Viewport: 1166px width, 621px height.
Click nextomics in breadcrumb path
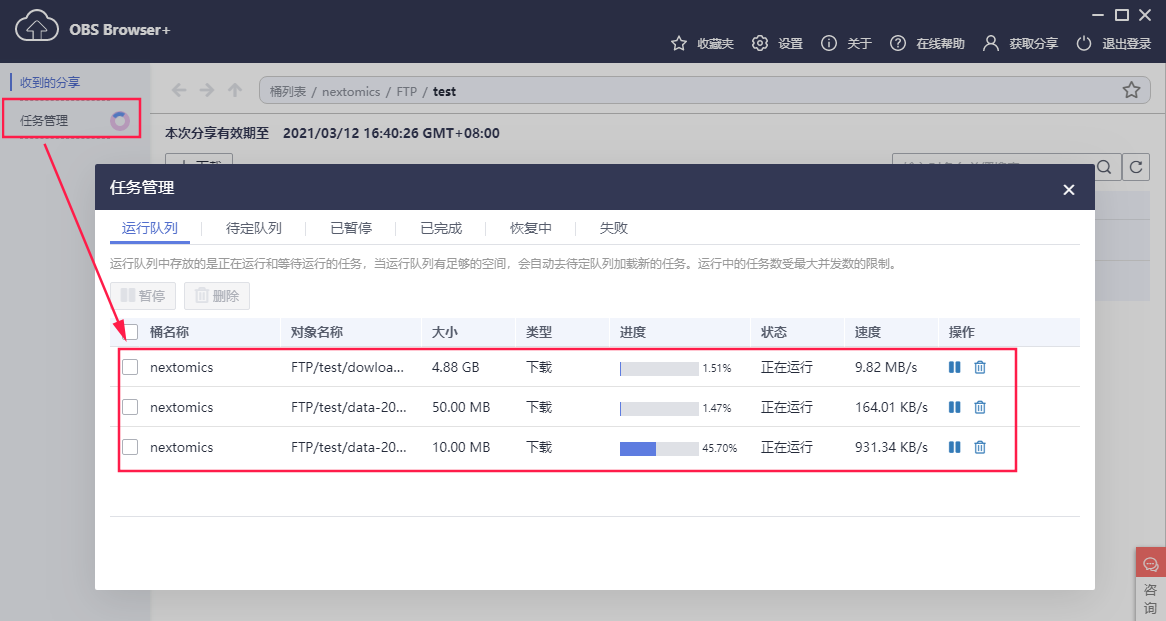(351, 91)
